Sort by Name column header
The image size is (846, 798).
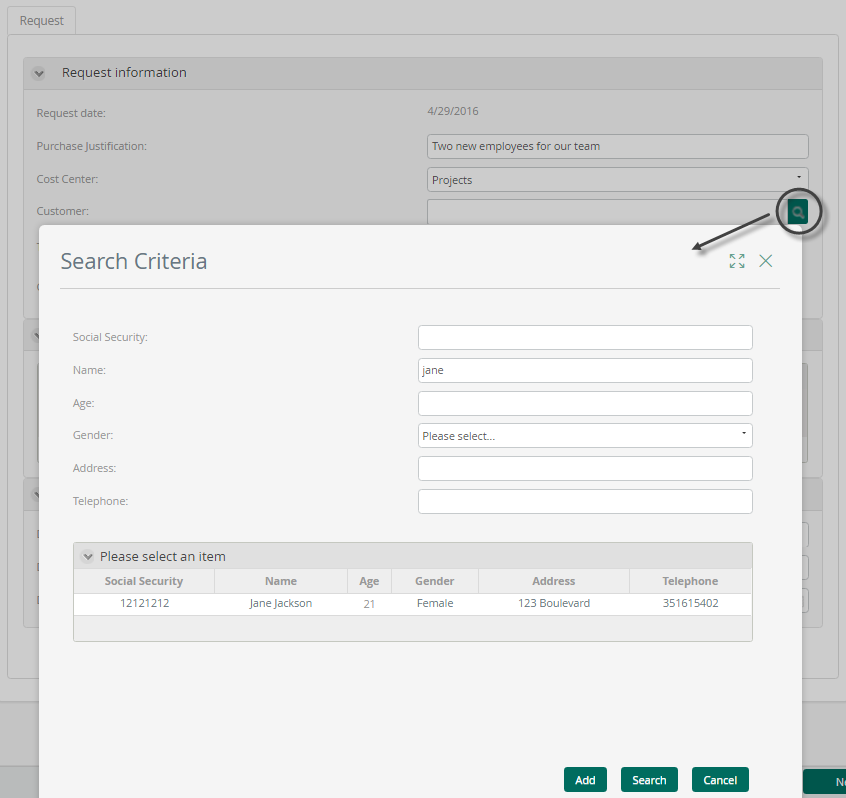pyautogui.click(x=281, y=581)
